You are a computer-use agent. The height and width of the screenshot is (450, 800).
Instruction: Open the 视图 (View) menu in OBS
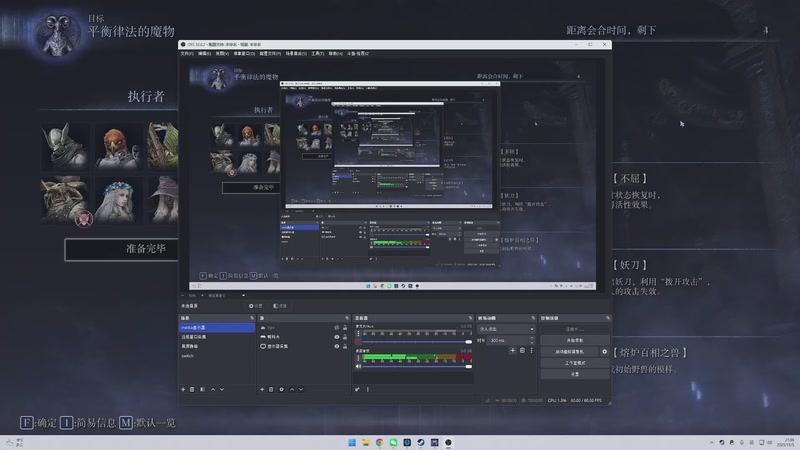[x=222, y=54]
